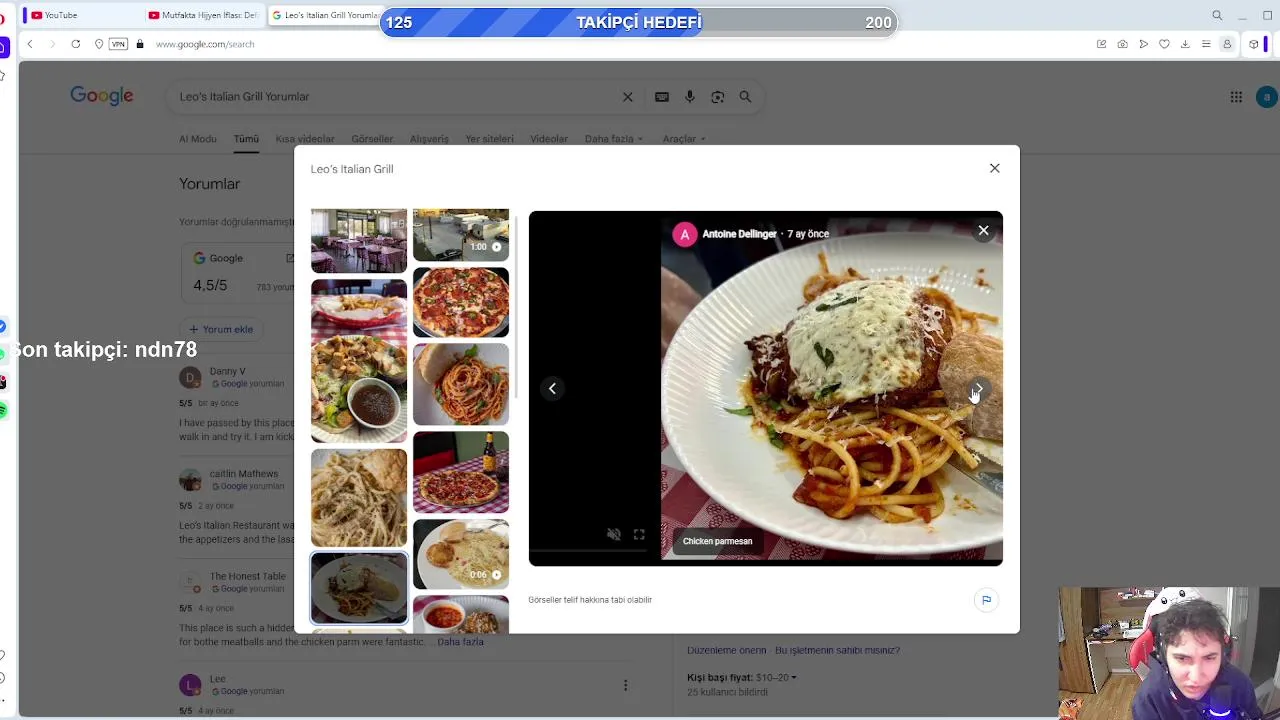This screenshot has width=1280, height=720.
Task: Switch to the Kısa videolar tab
Action: pyautogui.click(x=305, y=139)
